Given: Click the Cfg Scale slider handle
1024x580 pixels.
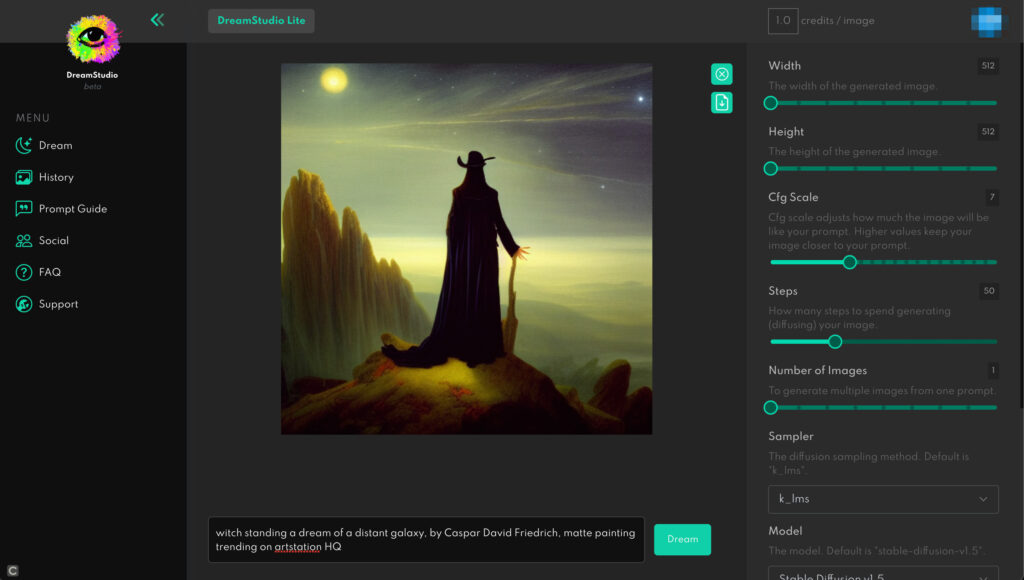Looking at the screenshot, I should point(849,262).
